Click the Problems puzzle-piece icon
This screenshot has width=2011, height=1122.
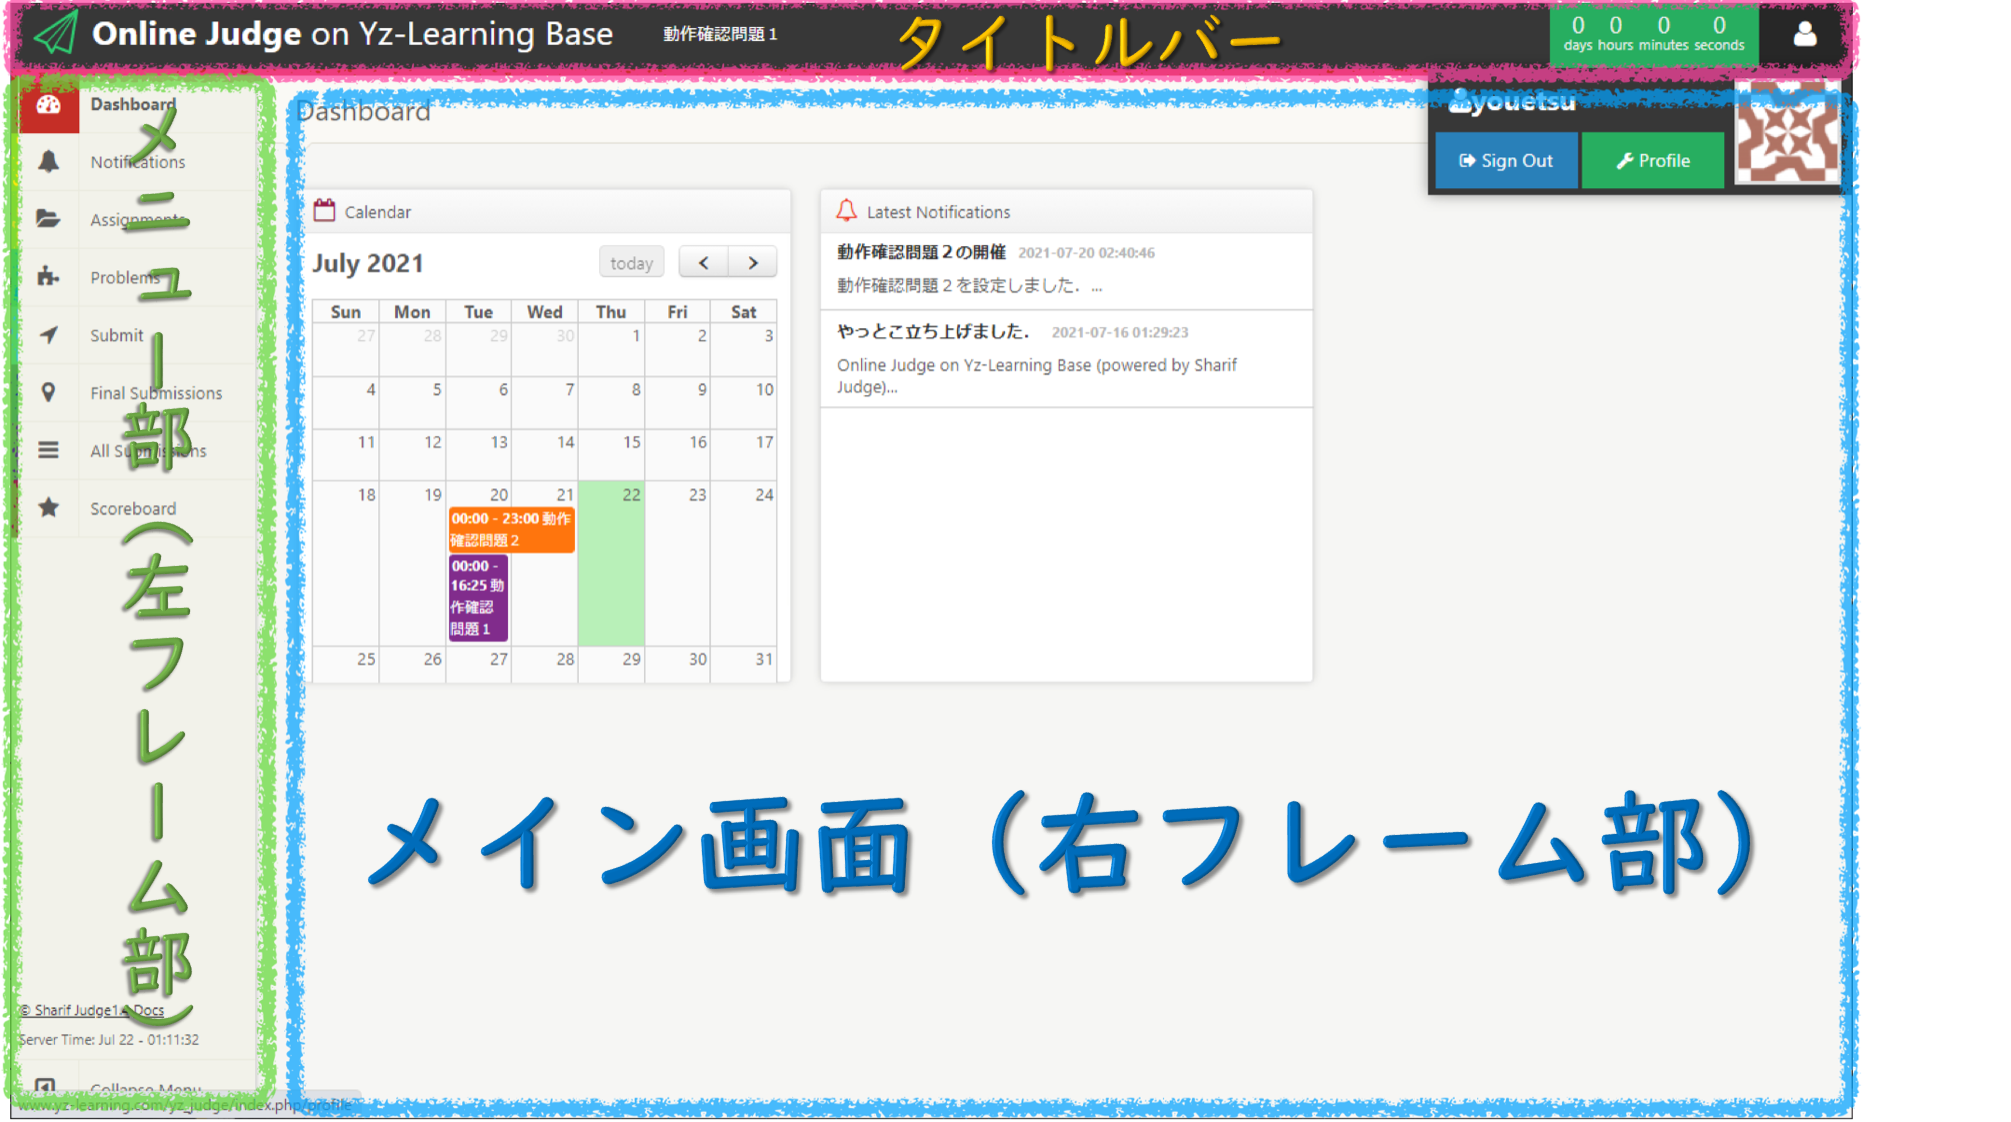48,277
